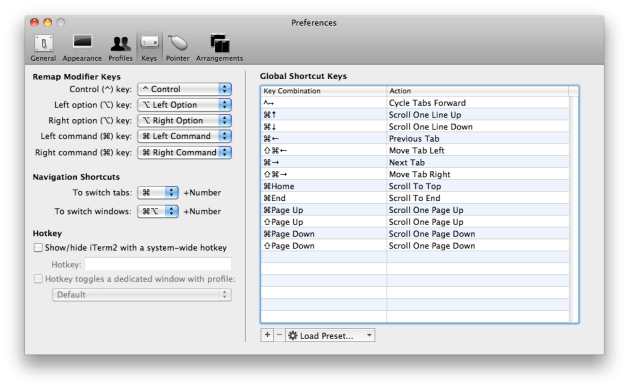Screen dimensions: 629x389
Task: Open the Load Preset gear menu
Action: pos(330,335)
